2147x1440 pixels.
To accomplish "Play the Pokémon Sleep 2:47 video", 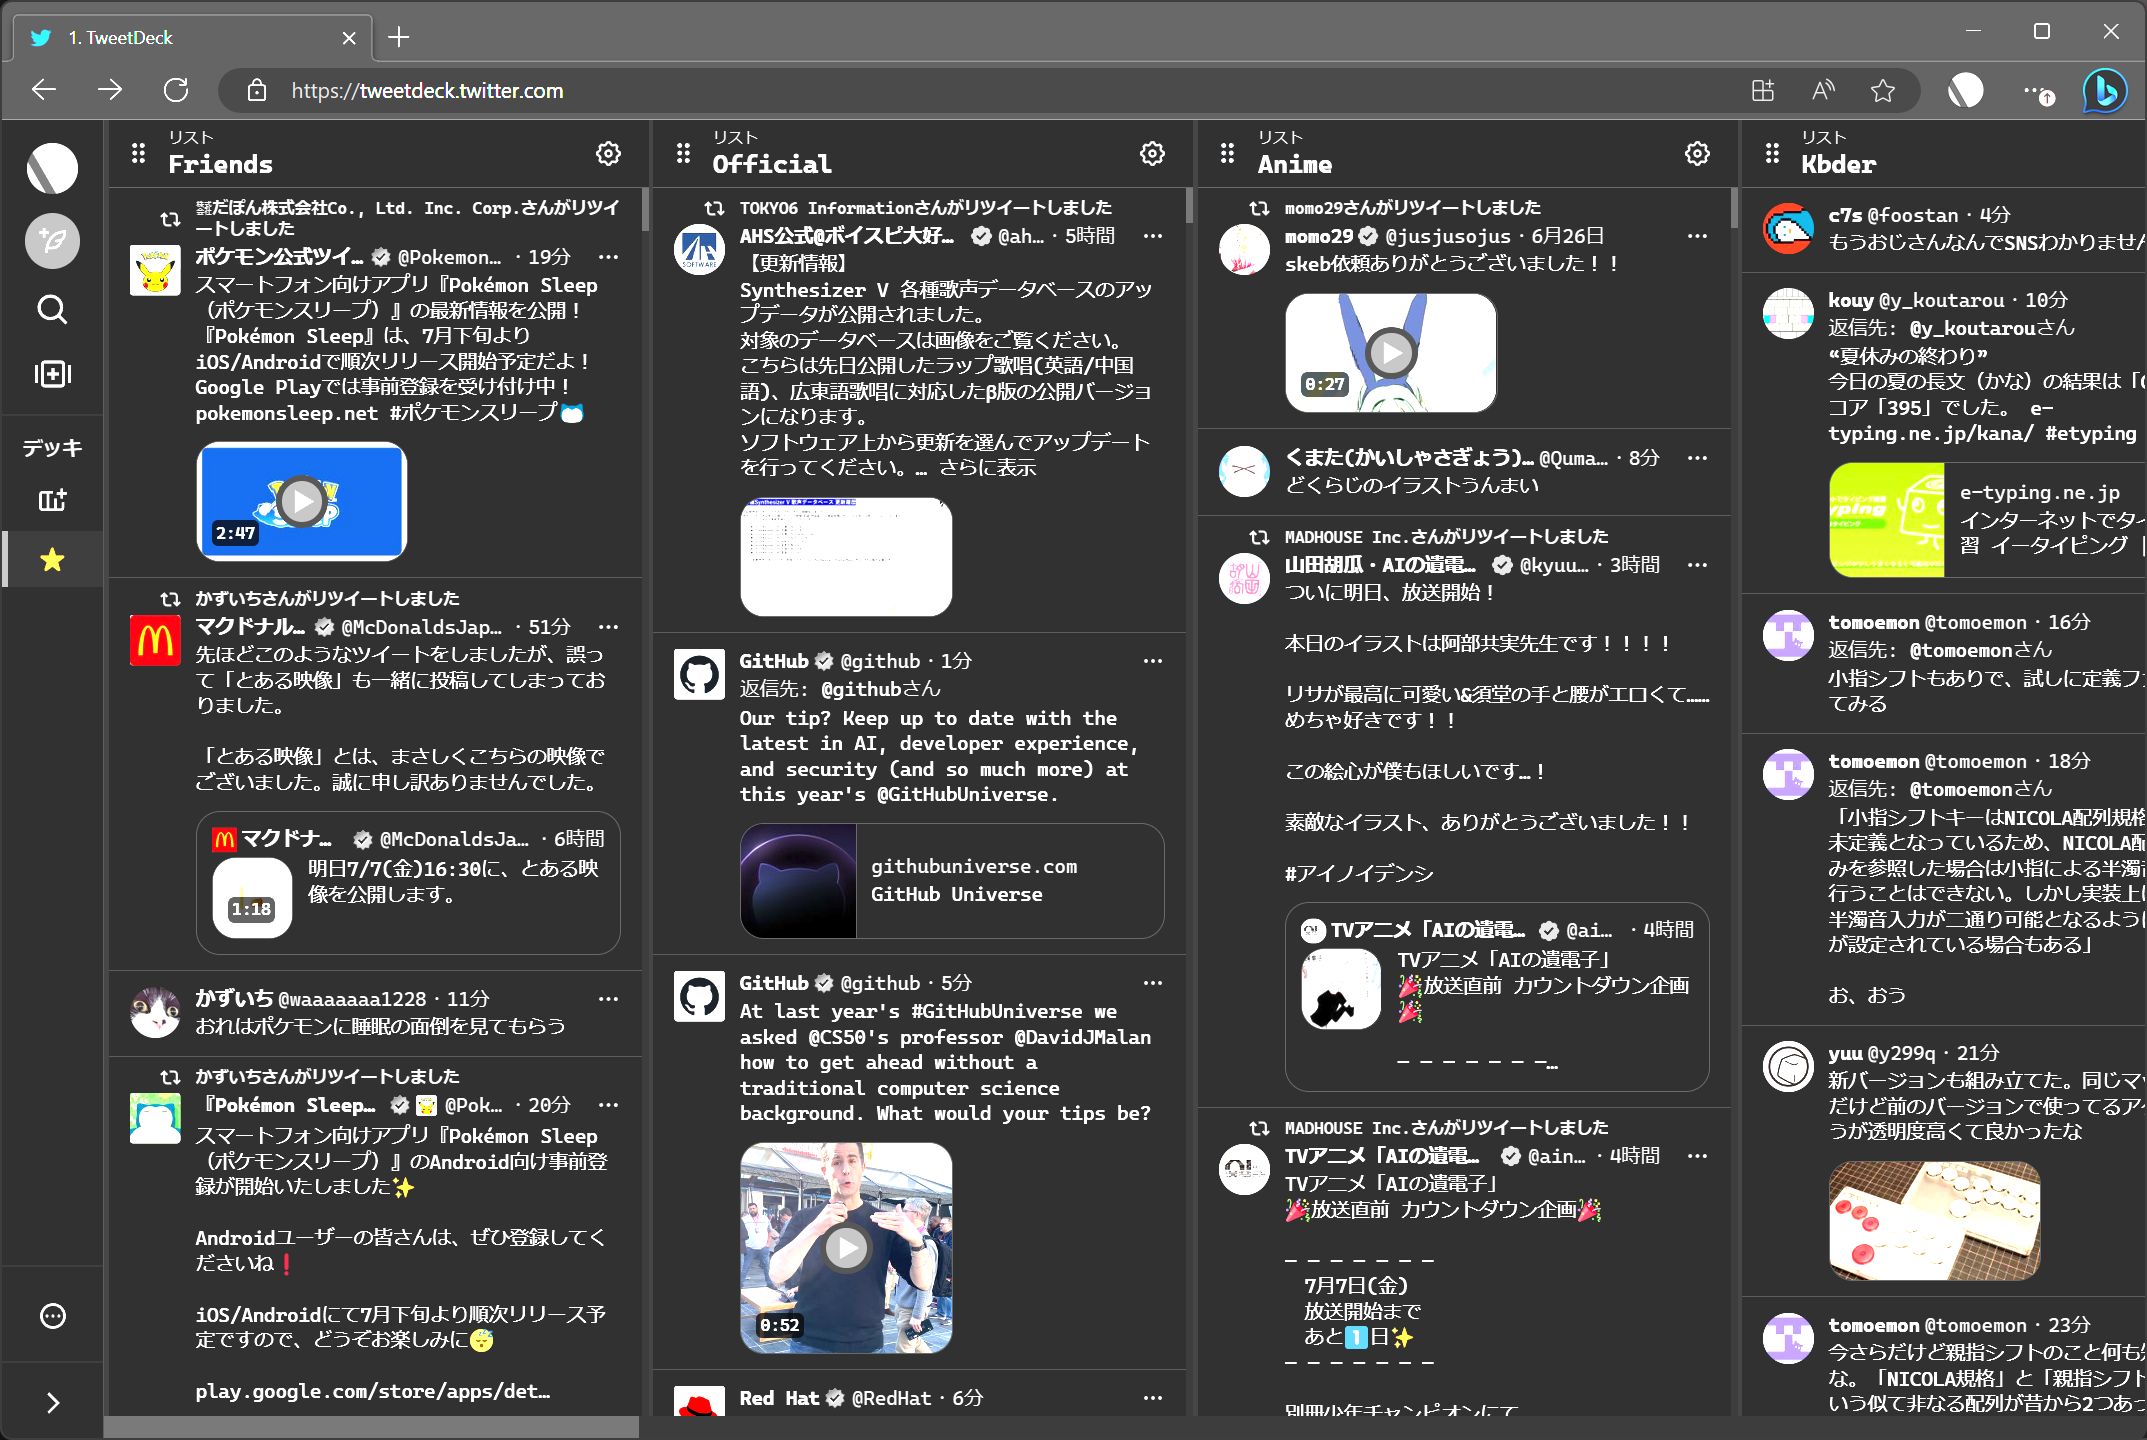I will coord(301,501).
